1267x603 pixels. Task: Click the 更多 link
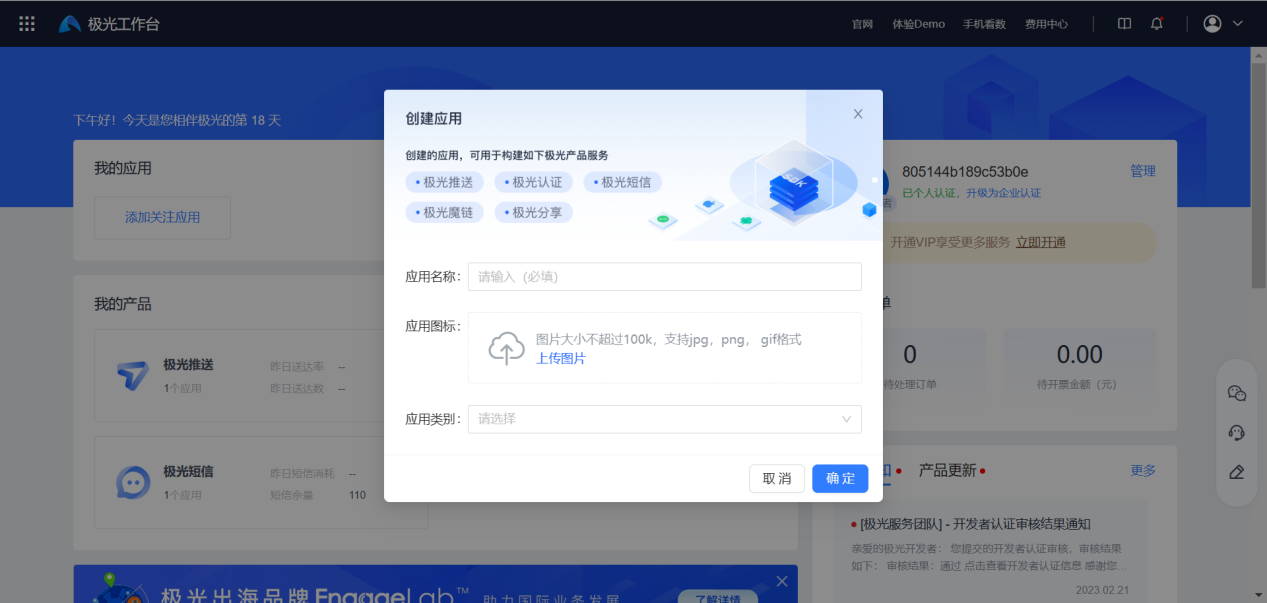(x=1143, y=470)
